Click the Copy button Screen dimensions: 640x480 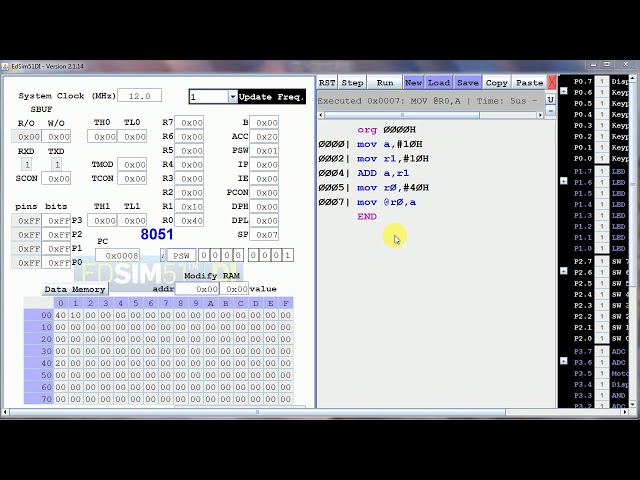click(x=496, y=82)
